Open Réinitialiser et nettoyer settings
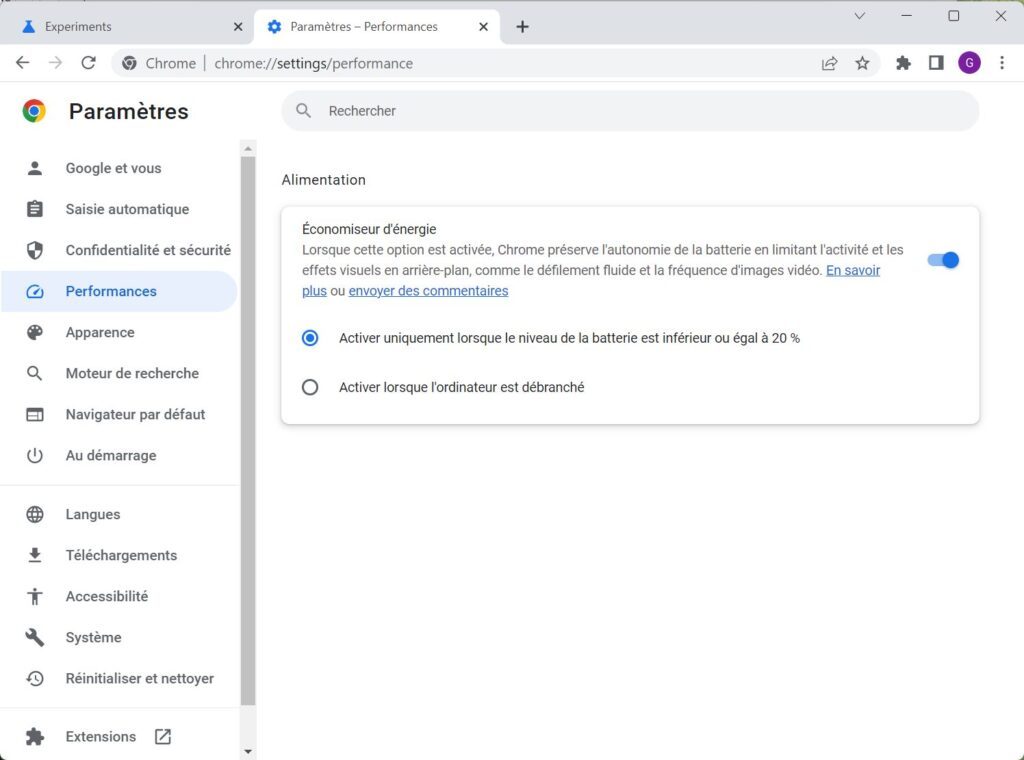 [x=119, y=679]
